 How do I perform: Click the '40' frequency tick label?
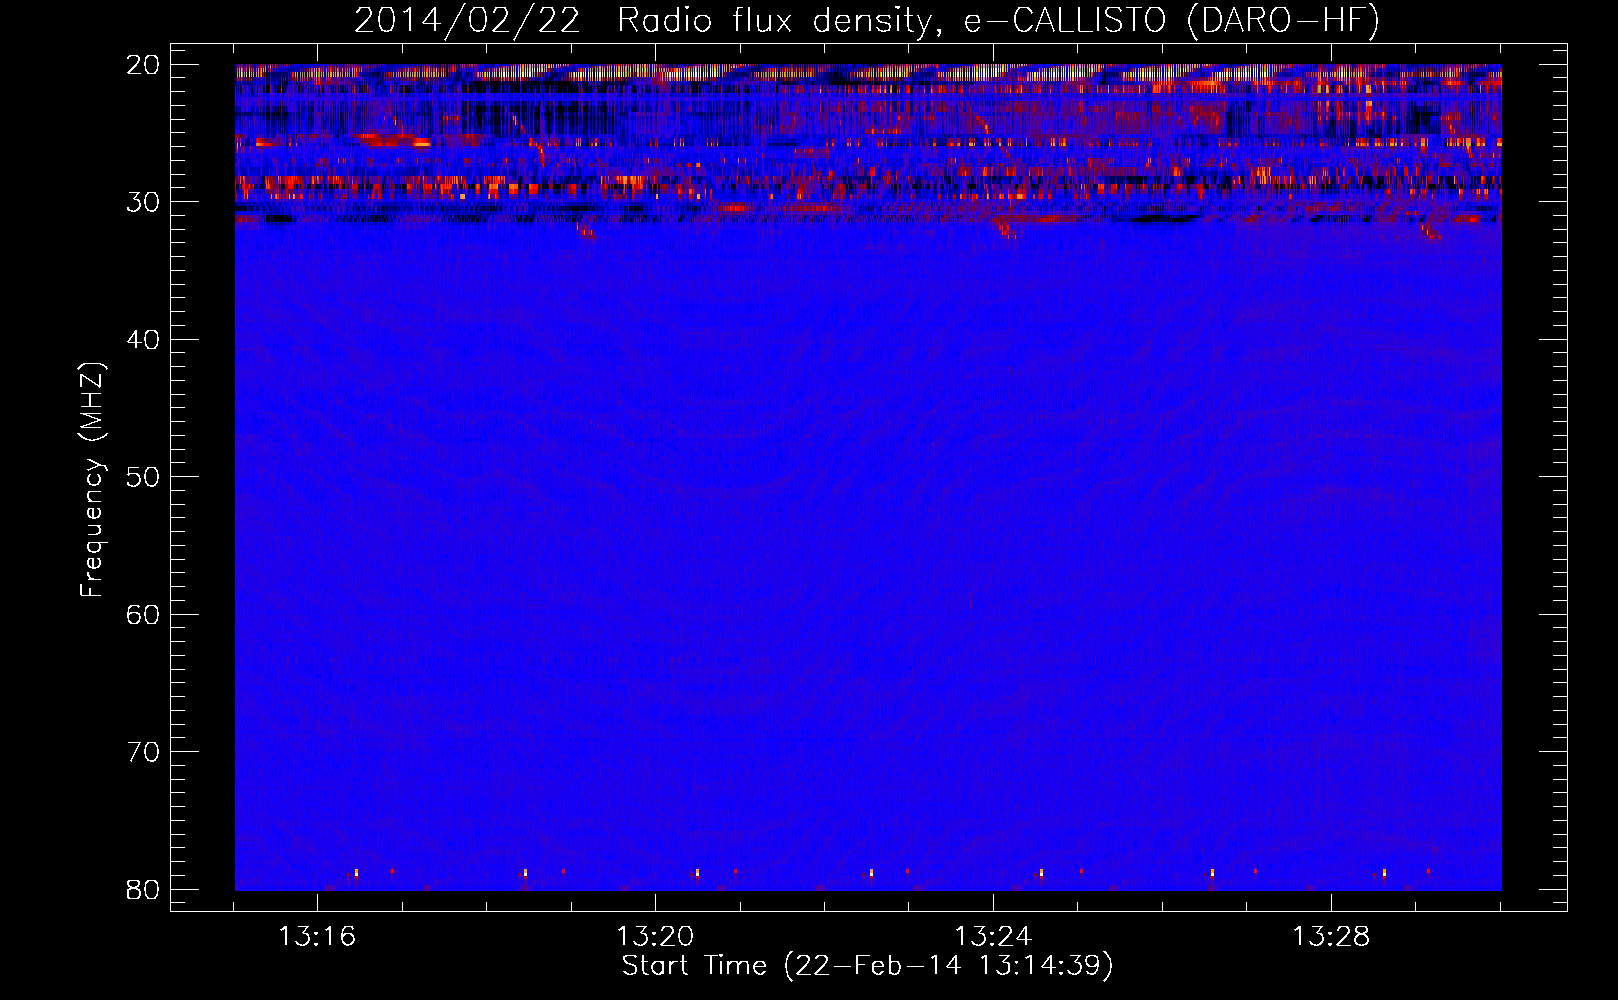tap(143, 340)
